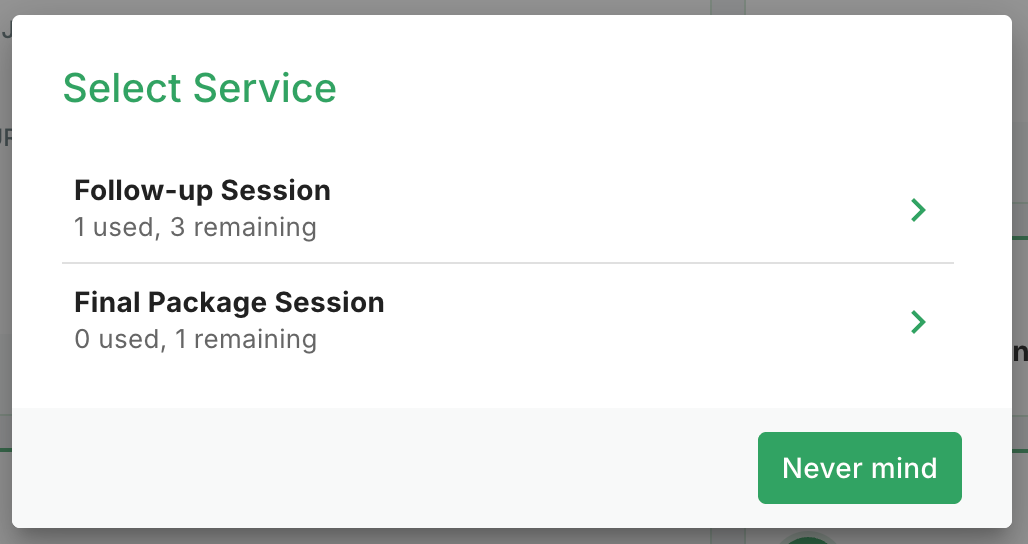1028x544 pixels.
Task: Click the dimmed backdrop below the dialog
Action: (x=400, y=537)
